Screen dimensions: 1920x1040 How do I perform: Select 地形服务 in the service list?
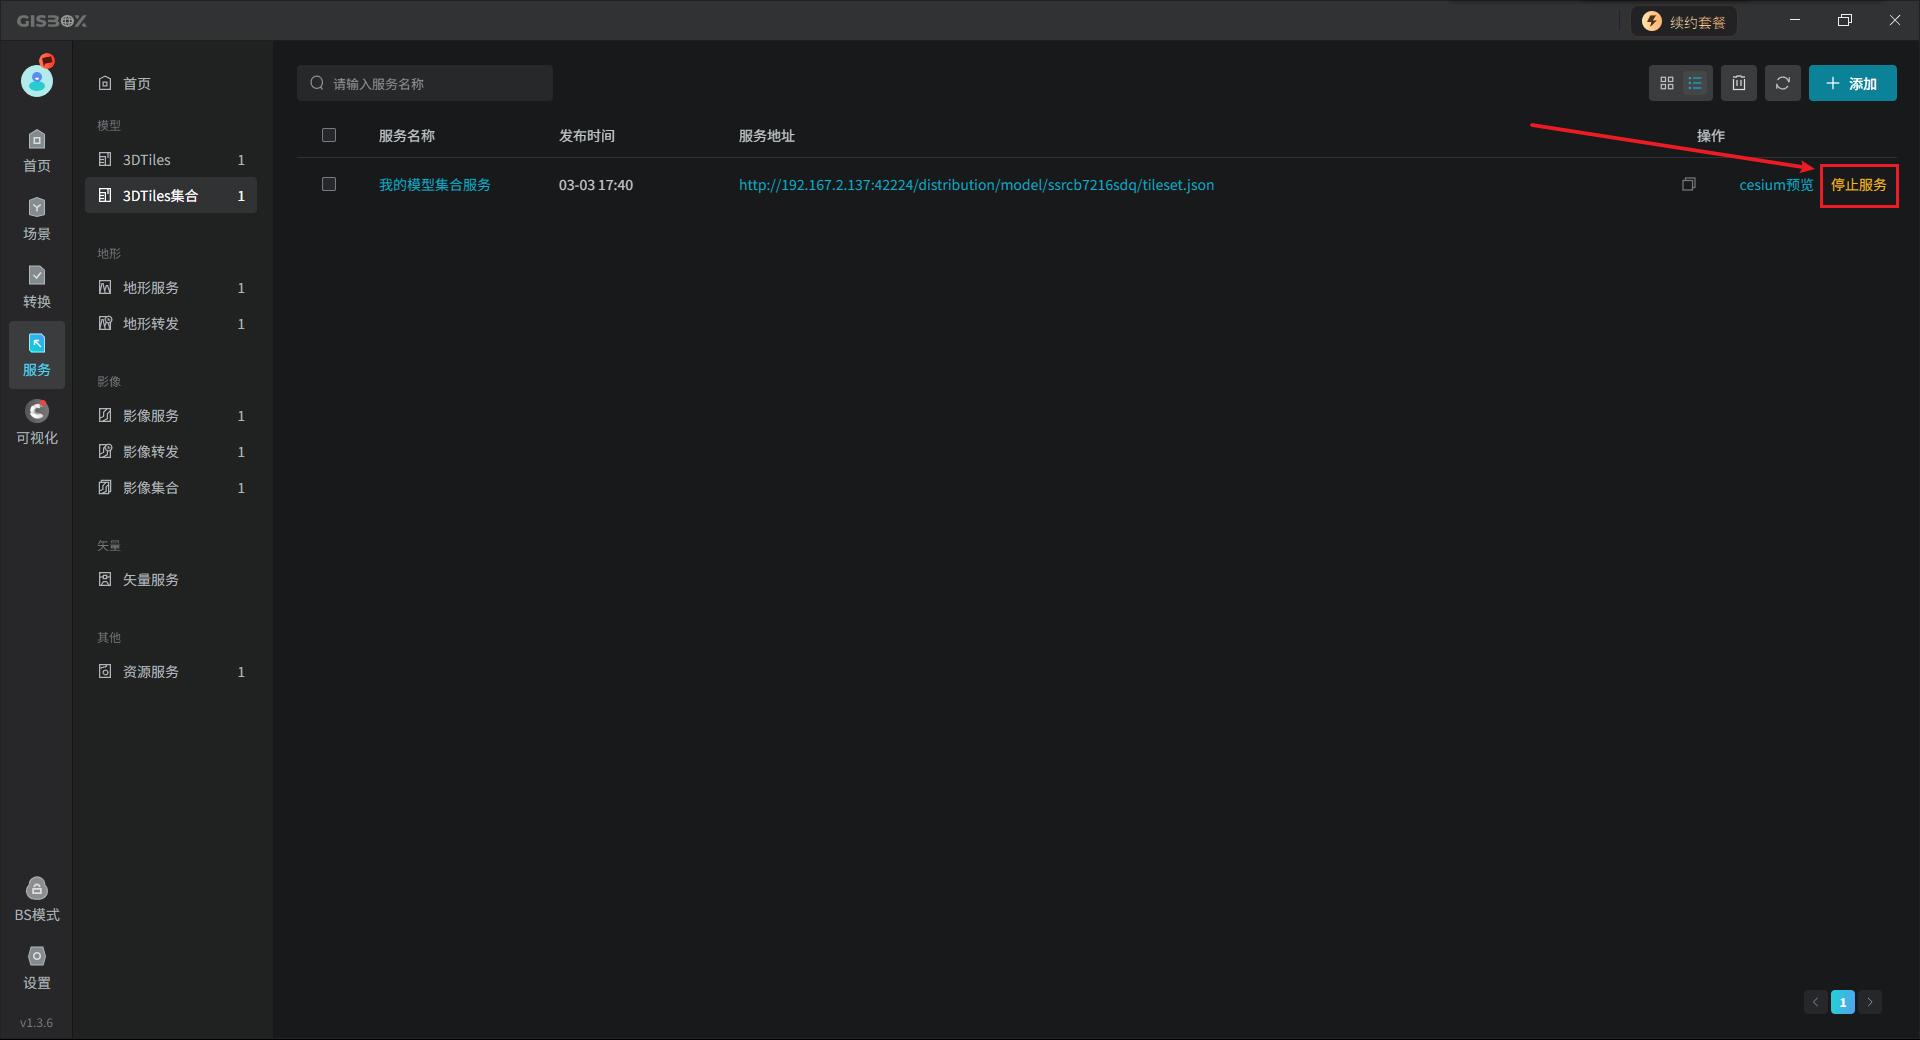pos(151,288)
